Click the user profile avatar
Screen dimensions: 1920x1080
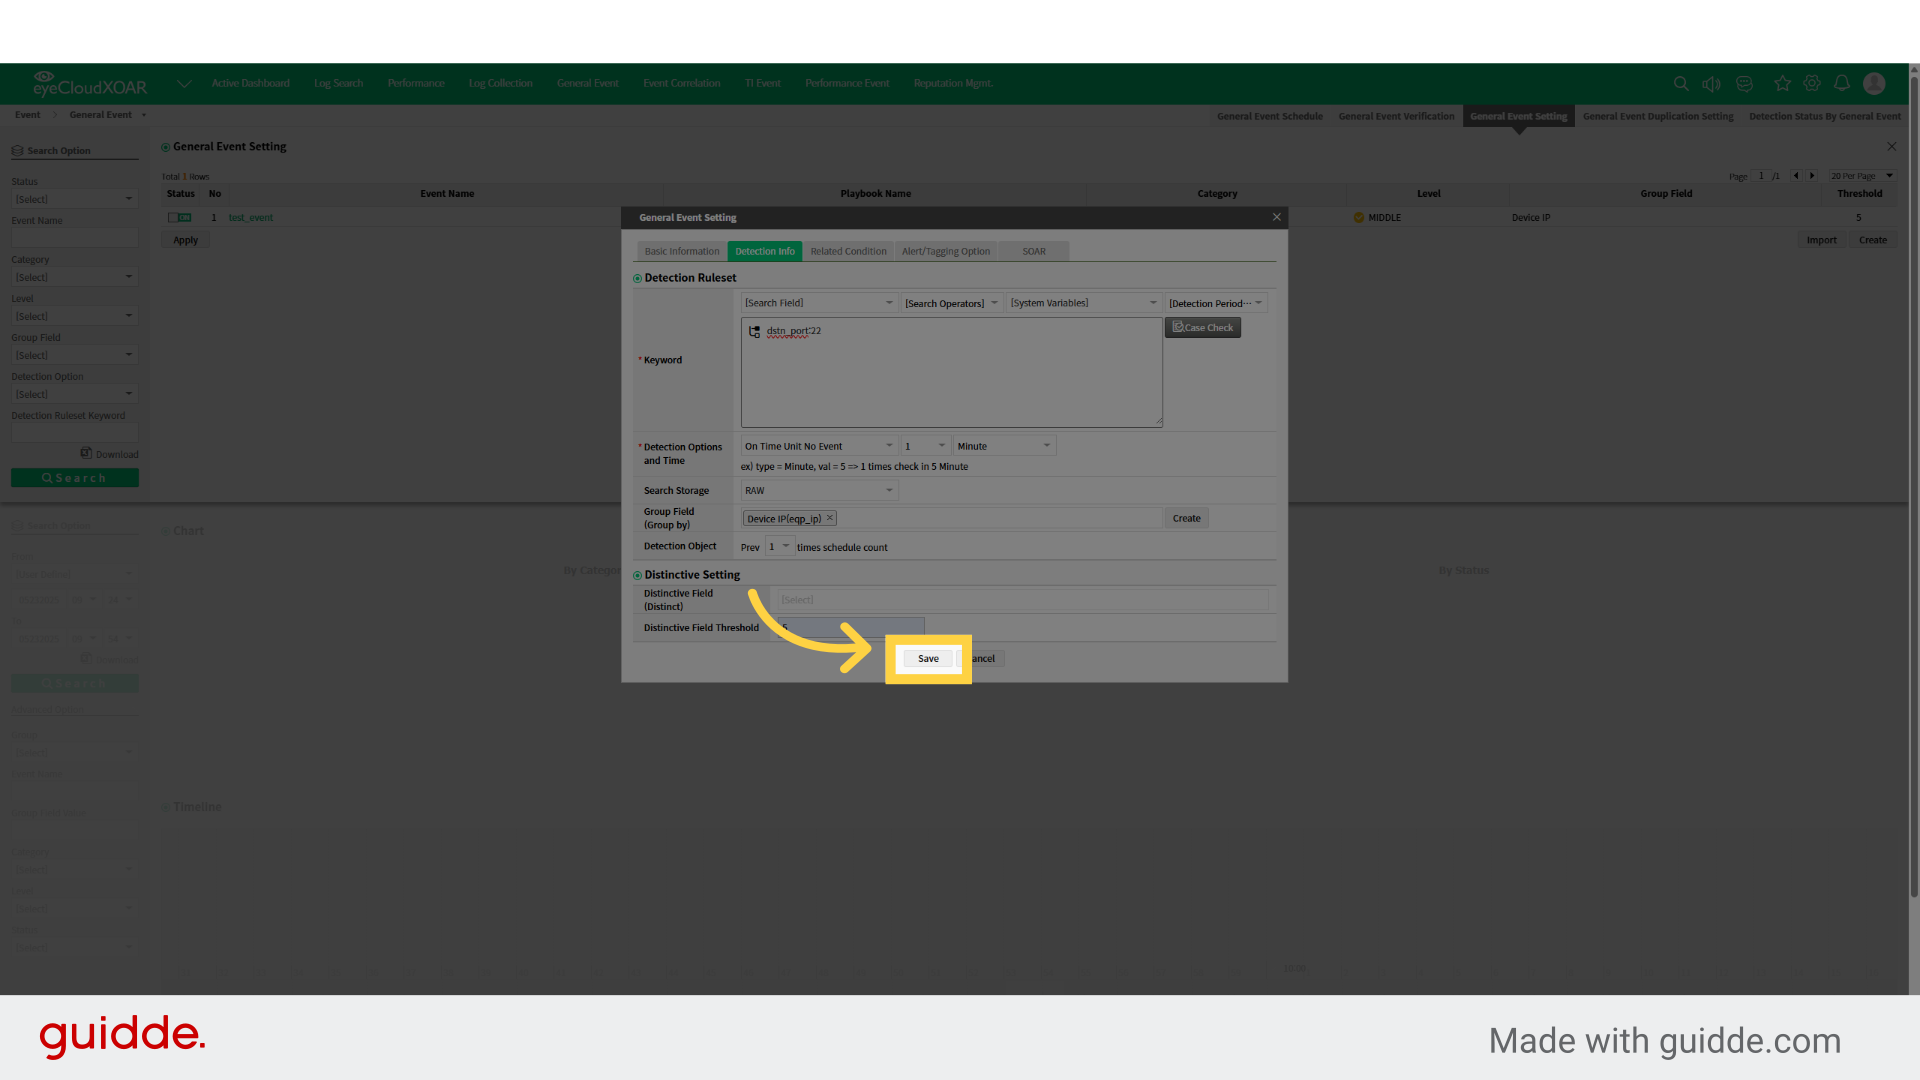[1874, 84]
